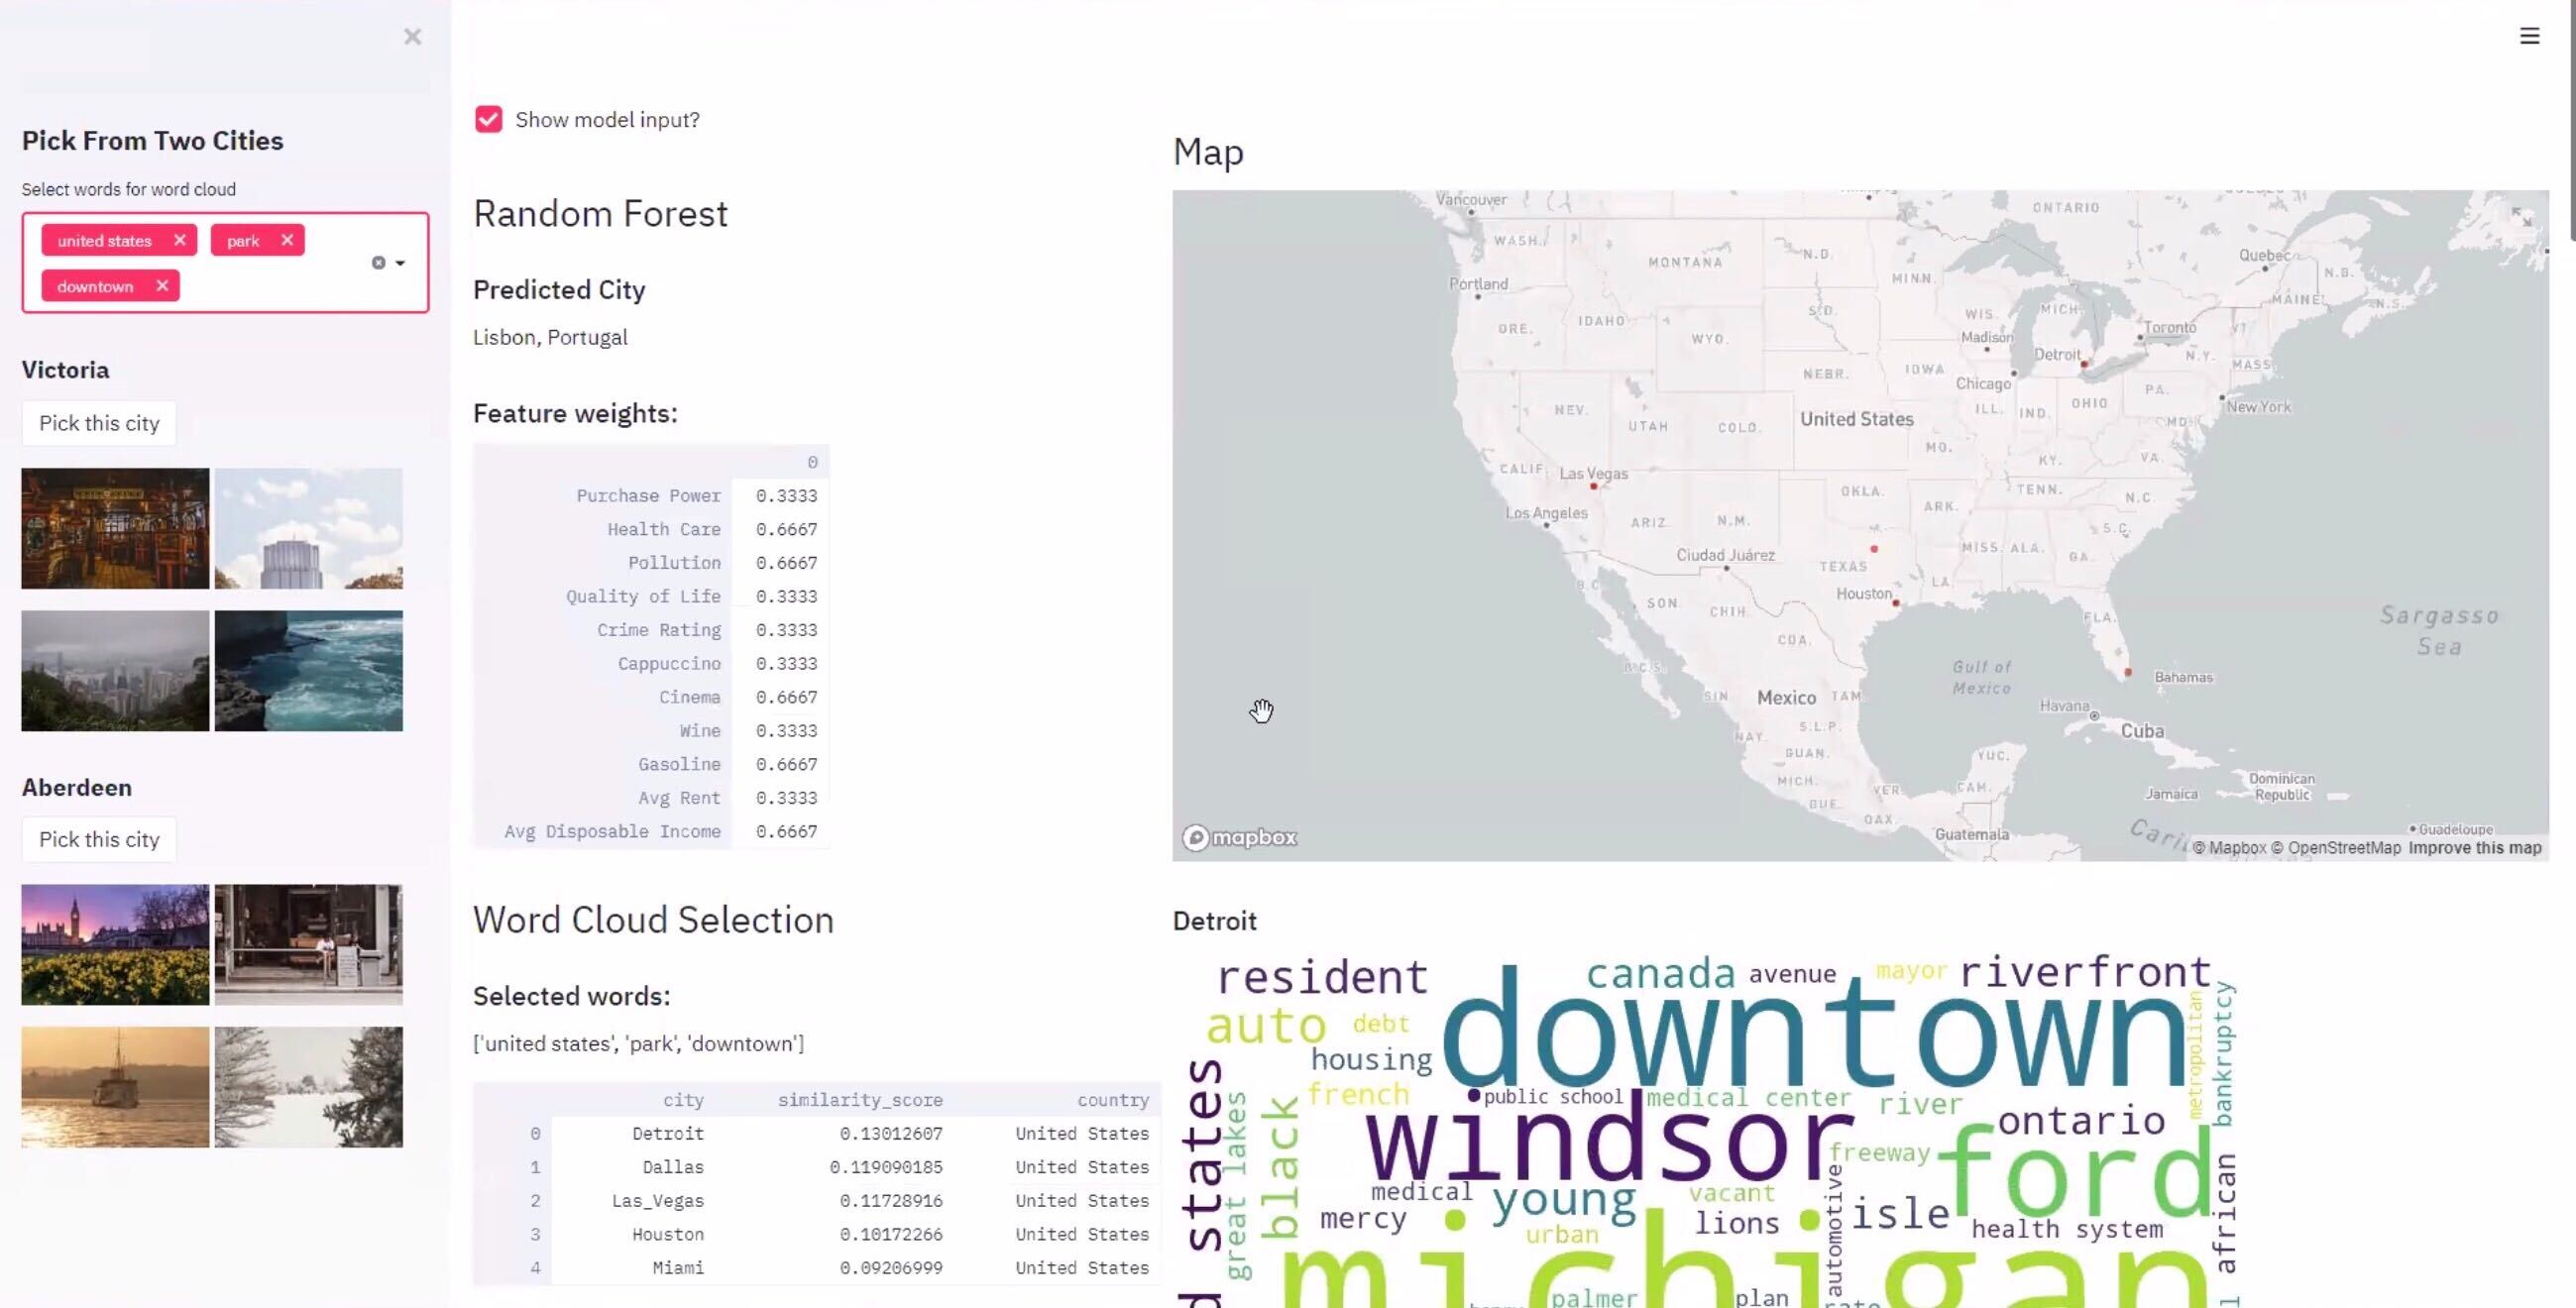Remove the 'downtown' tag
Image resolution: width=2576 pixels, height=1308 pixels.
162,286
